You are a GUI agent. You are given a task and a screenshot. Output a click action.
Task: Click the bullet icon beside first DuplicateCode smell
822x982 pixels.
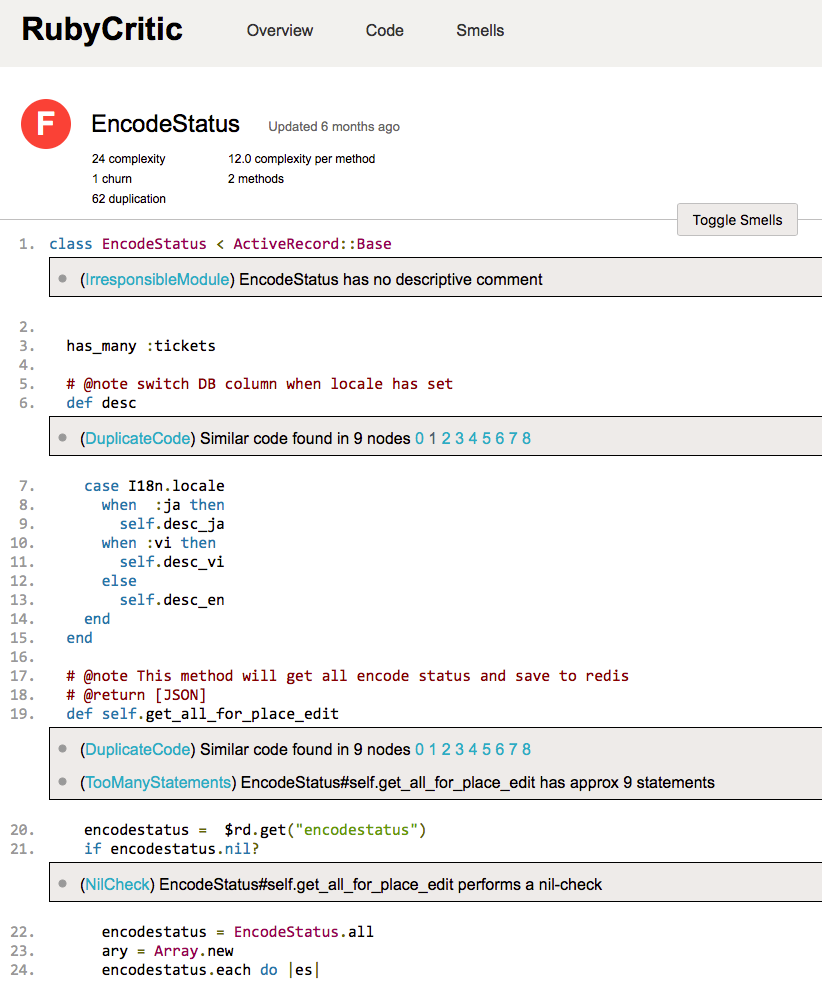63,438
